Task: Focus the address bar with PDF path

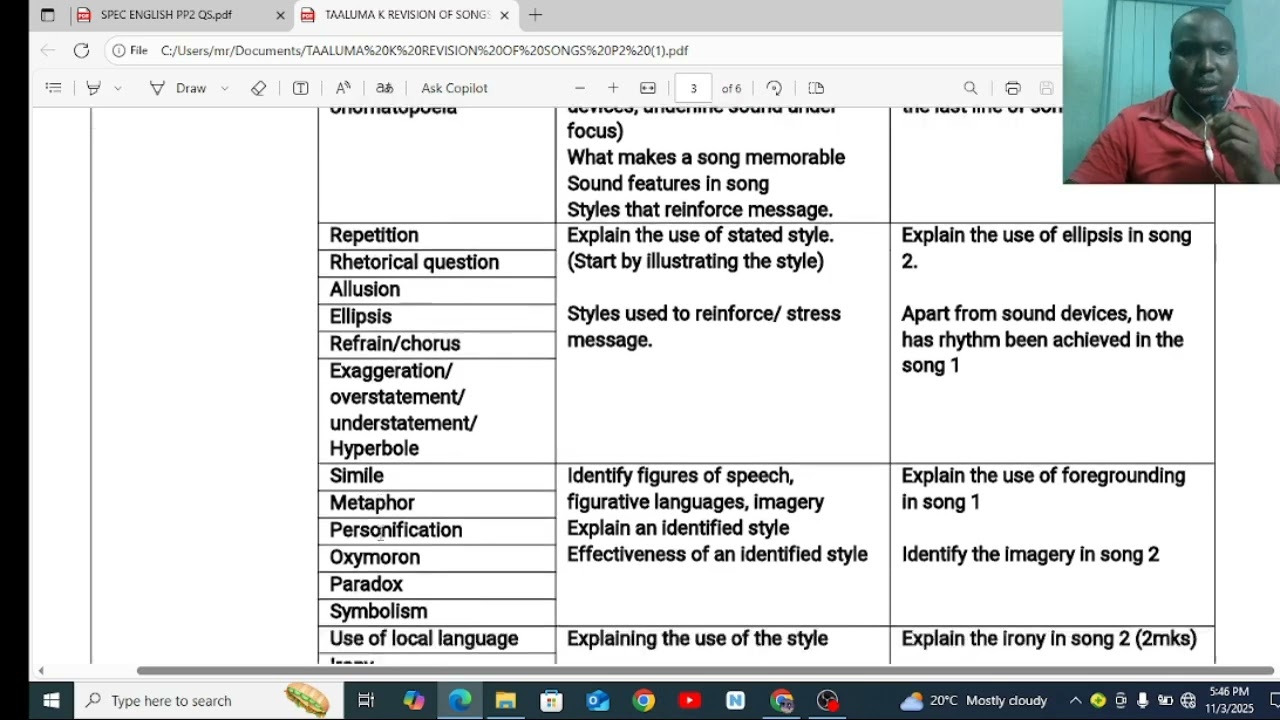Action: pos(425,50)
